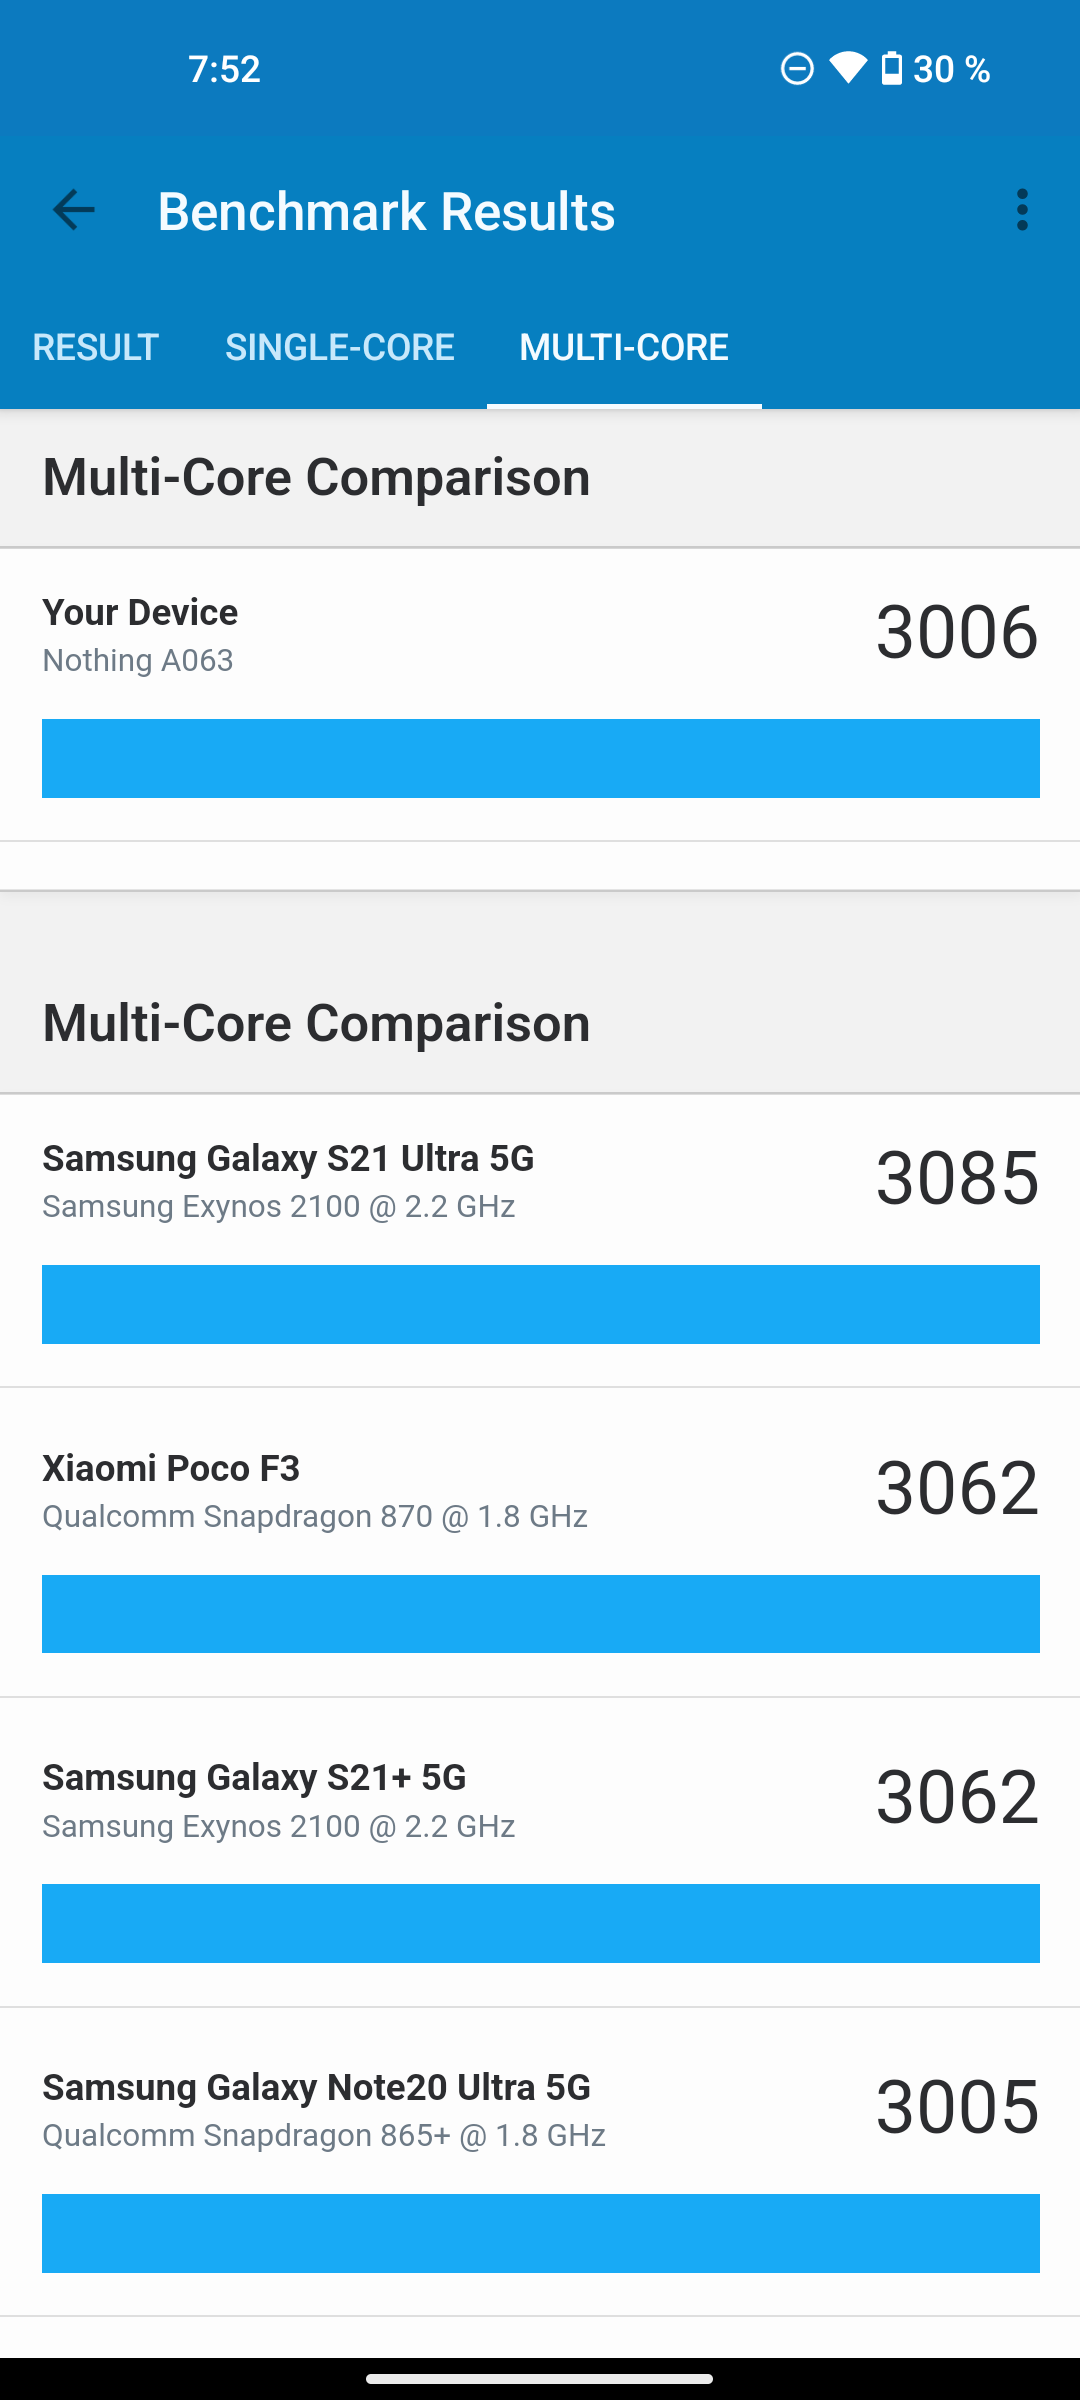The height and width of the screenshot is (2400, 1080).
Task: Tap the 3085 score value
Action: 957,1178
